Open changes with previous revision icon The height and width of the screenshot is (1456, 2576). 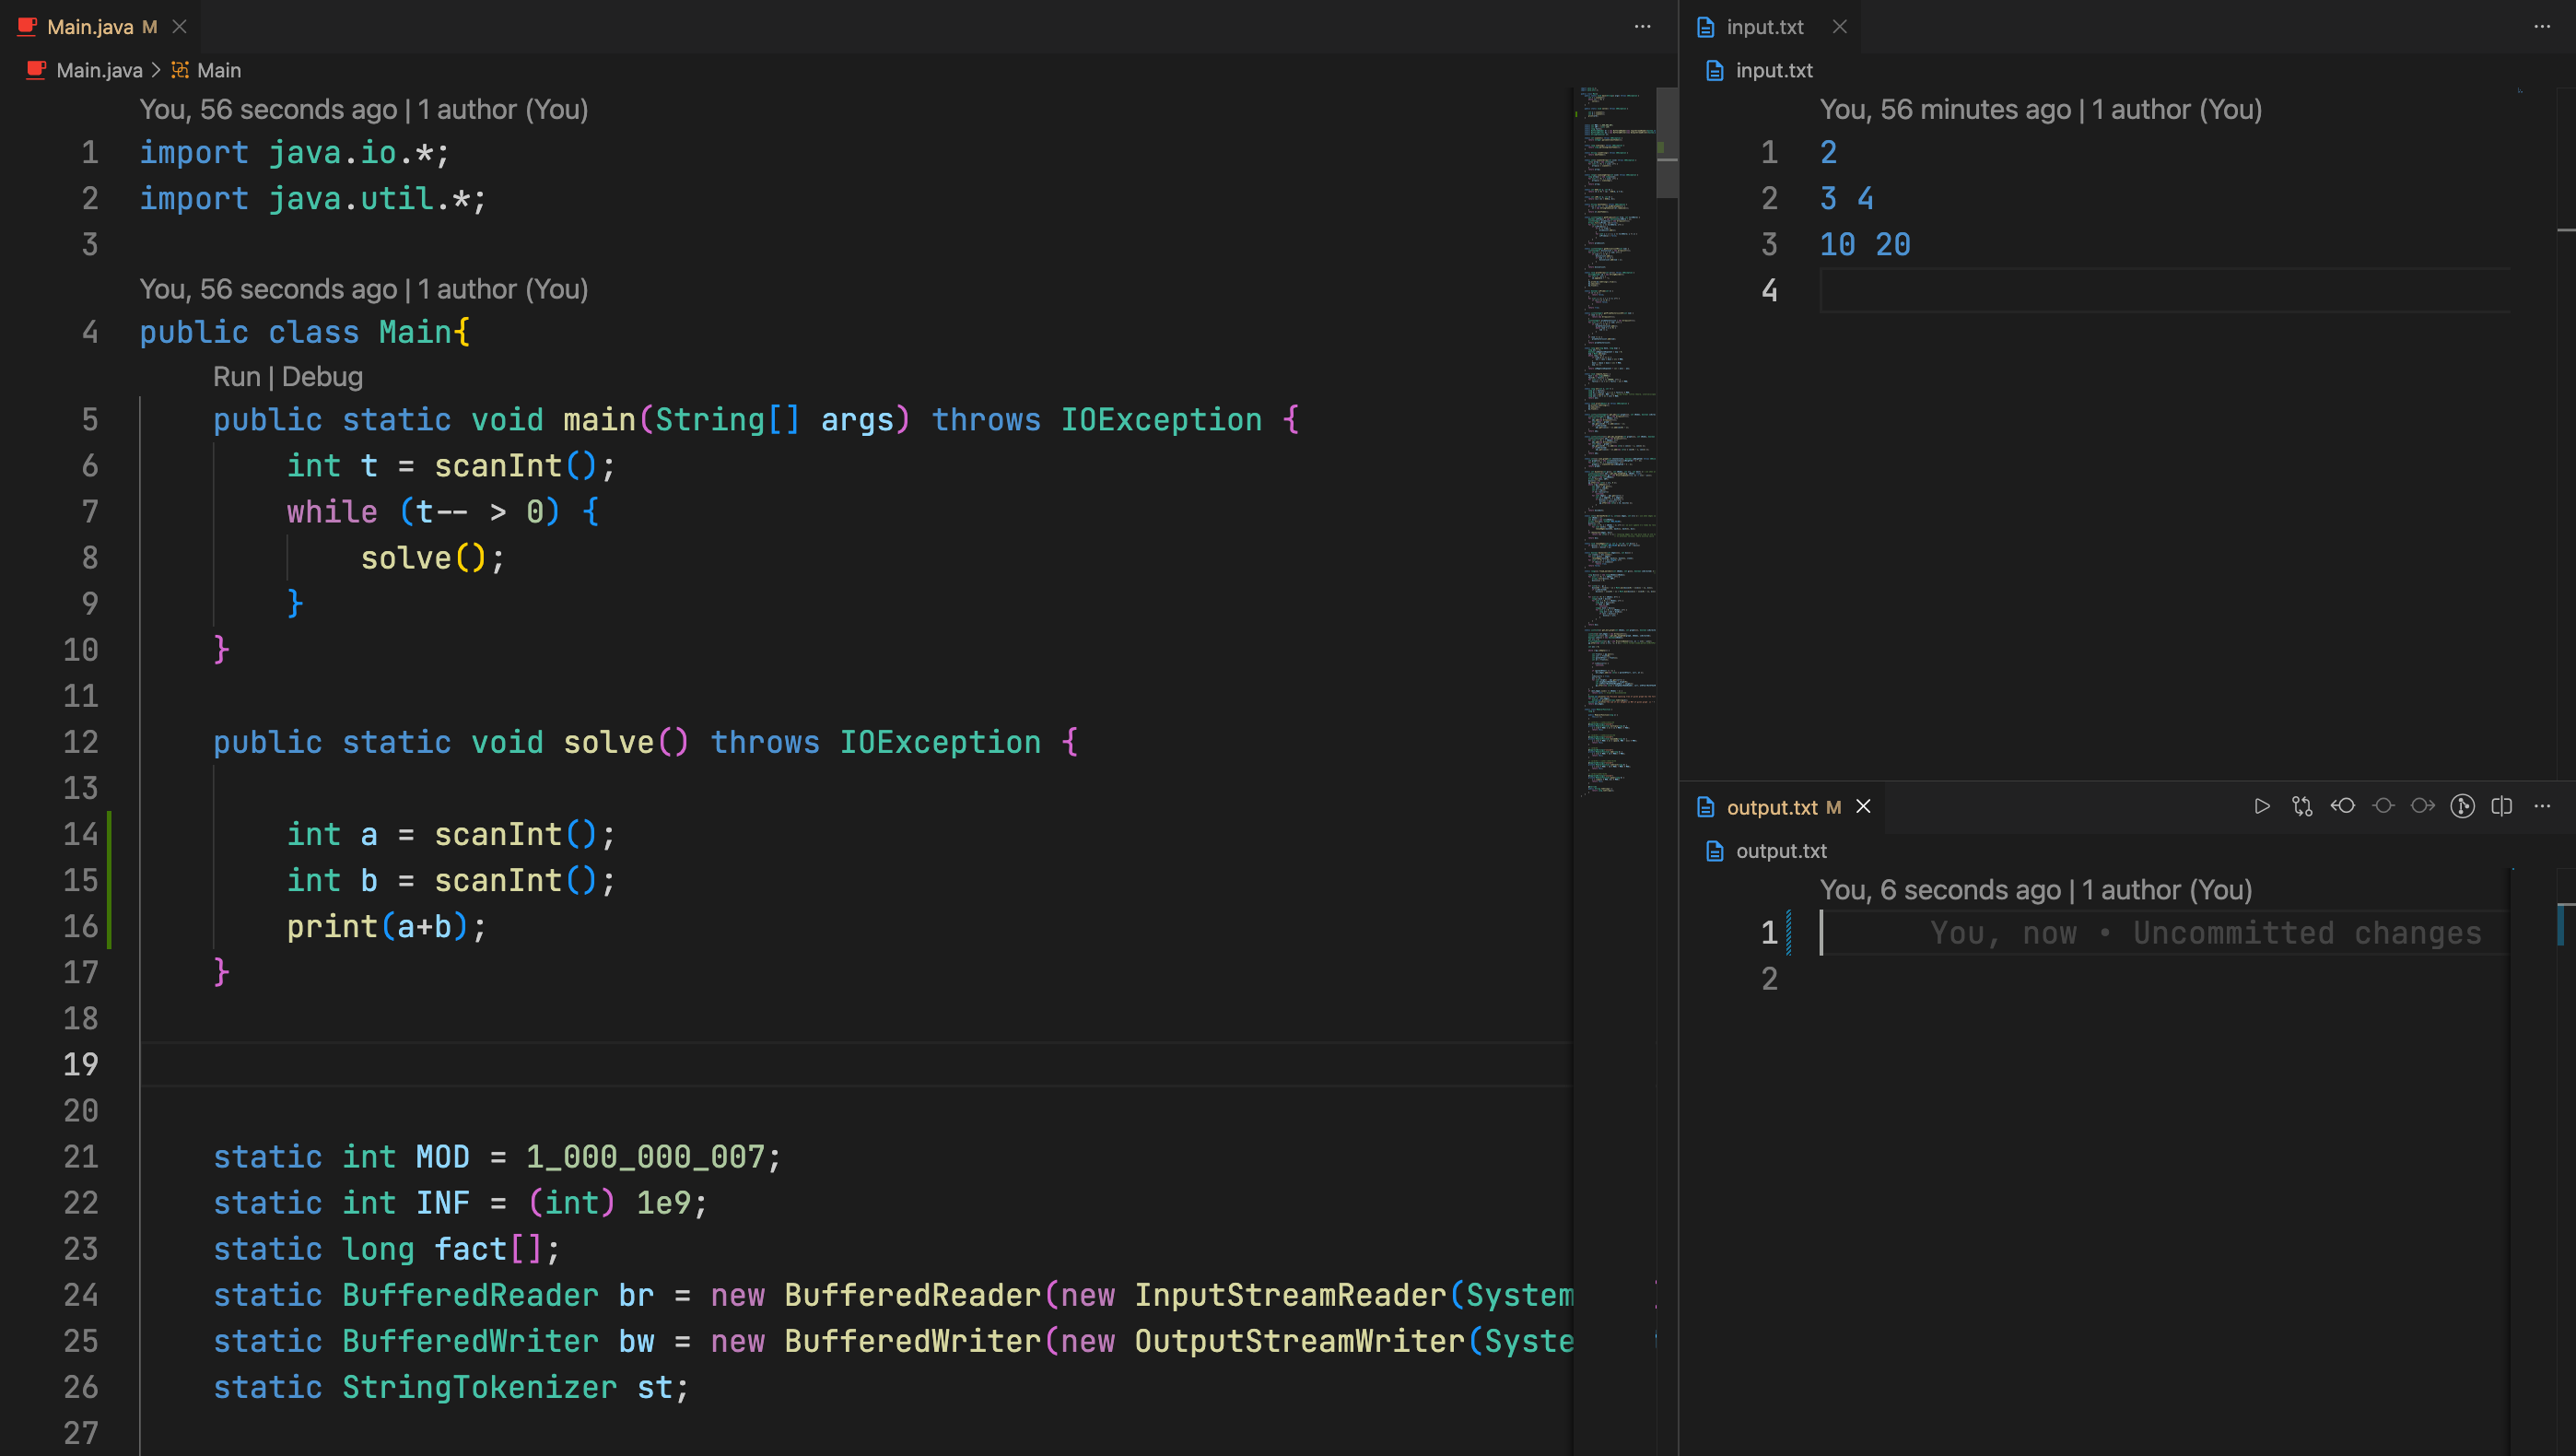tap(2342, 806)
